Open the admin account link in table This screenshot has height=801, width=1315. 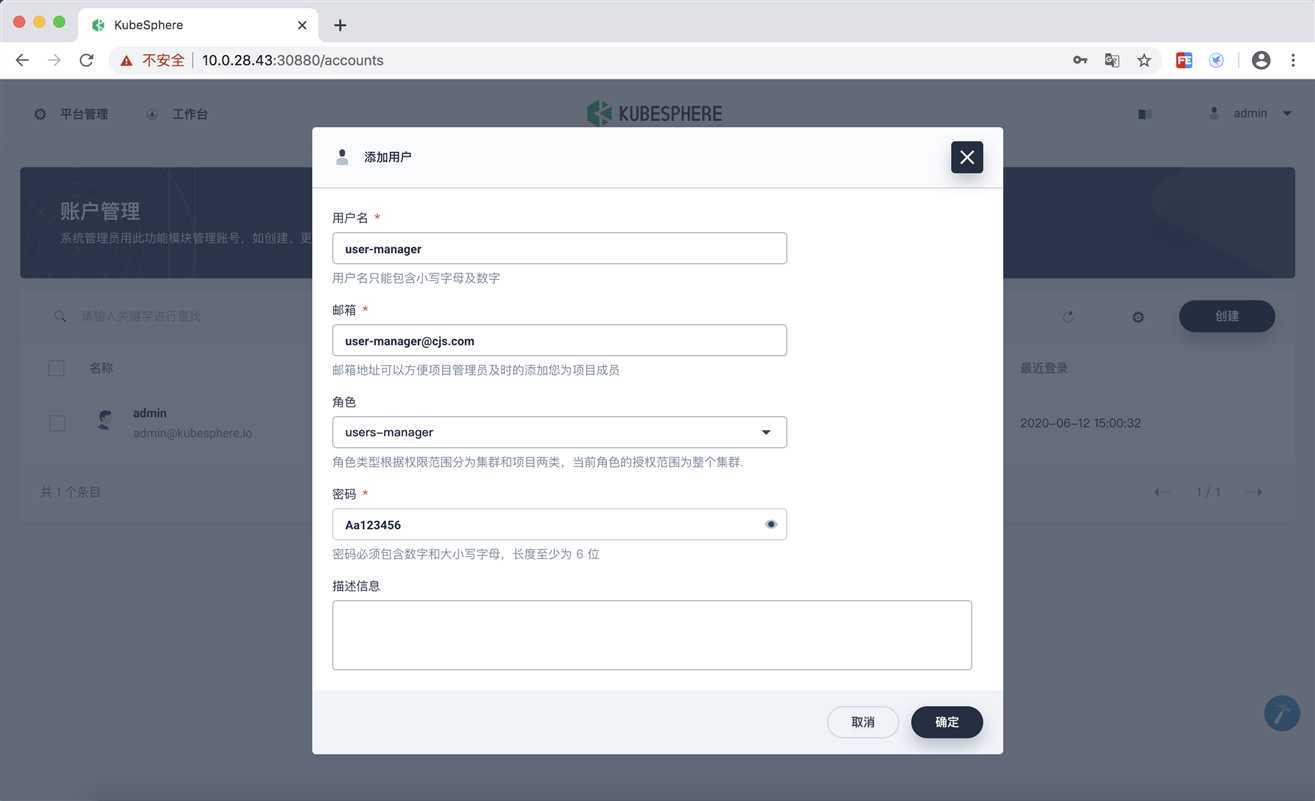[150, 413]
